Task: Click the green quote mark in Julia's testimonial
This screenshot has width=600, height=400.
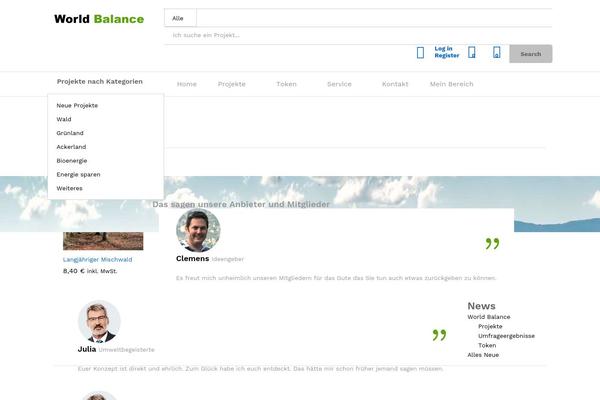Action: coord(439,335)
